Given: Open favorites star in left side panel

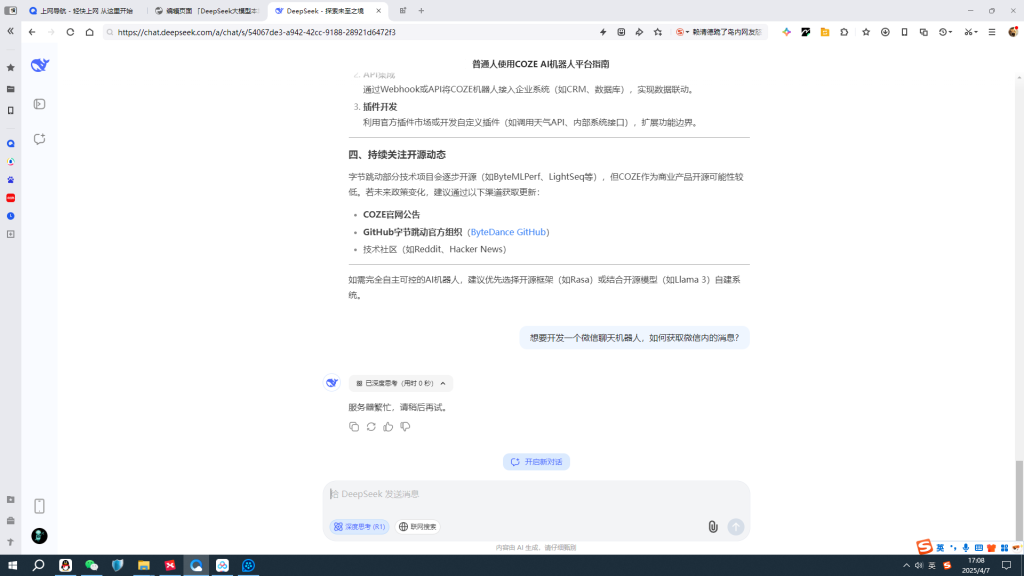Looking at the screenshot, I should point(10,67).
